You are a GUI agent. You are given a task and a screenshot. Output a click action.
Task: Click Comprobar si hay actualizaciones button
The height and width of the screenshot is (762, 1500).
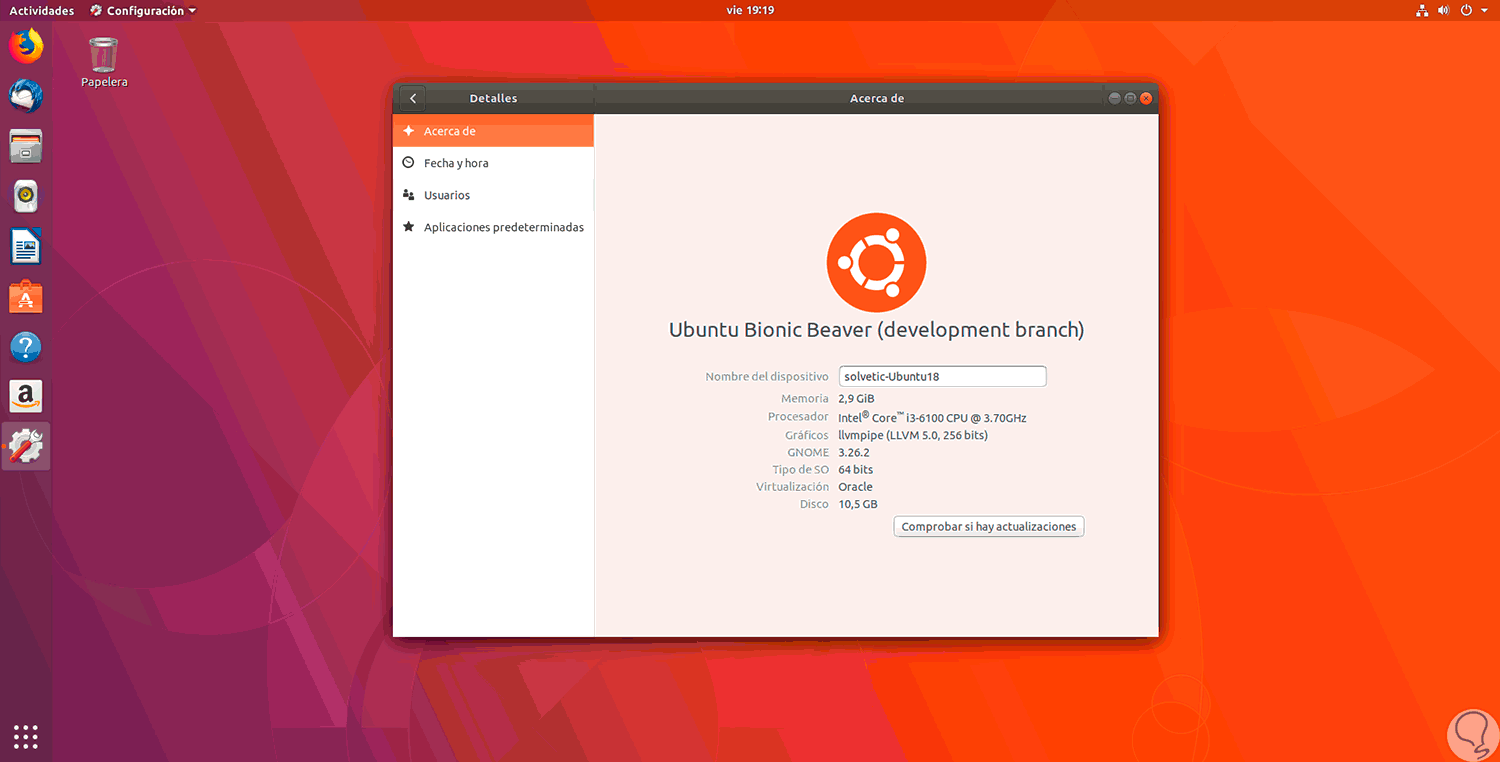pos(989,527)
